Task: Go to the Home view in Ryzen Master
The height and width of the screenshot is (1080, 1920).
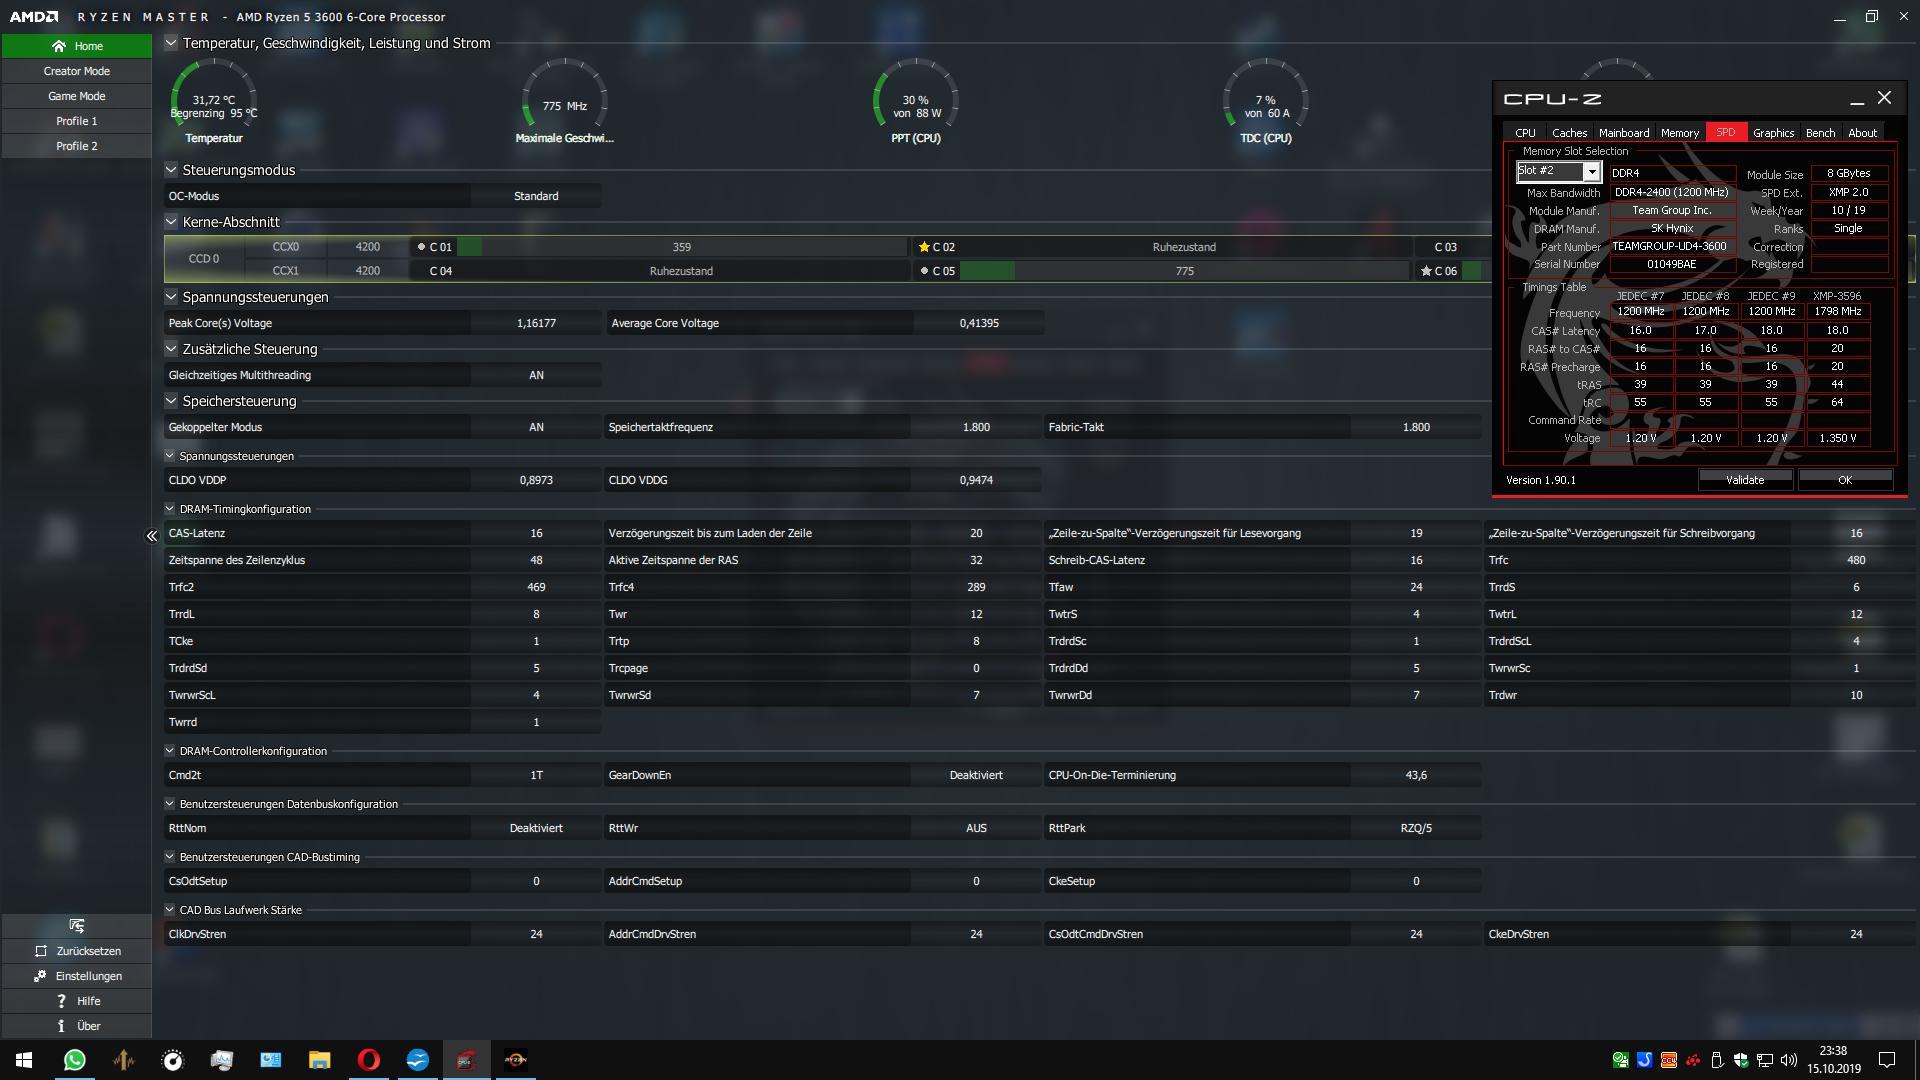Action: (77, 46)
